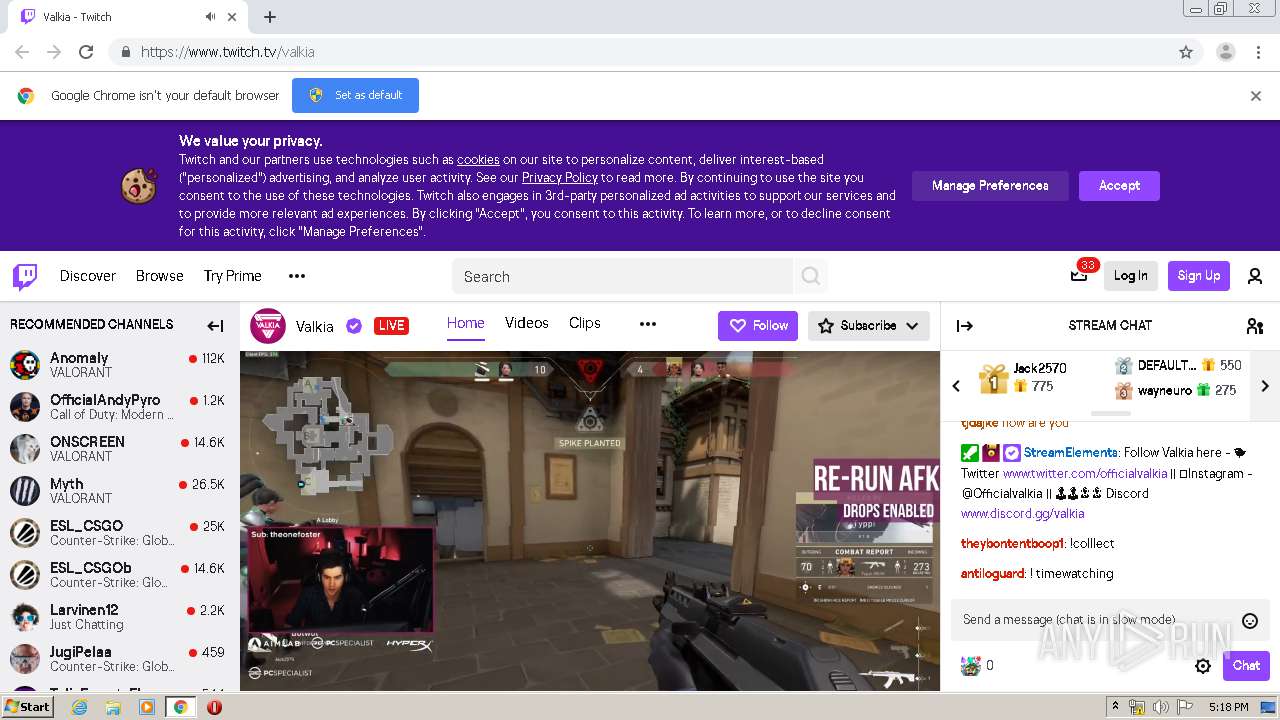Click the stream video player
Viewport: 1280px width, 720px height.
[590, 520]
